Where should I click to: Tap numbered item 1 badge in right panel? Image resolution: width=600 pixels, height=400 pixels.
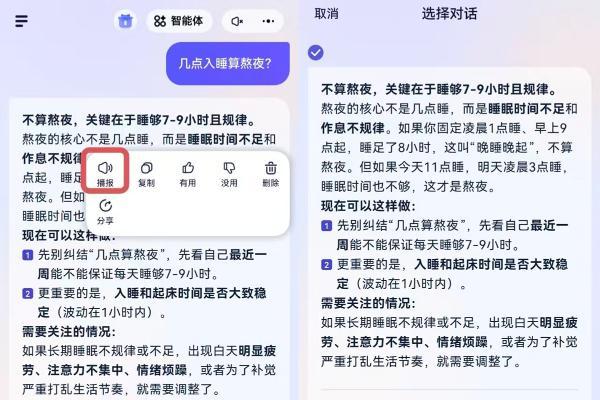pyautogui.click(x=326, y=226)
